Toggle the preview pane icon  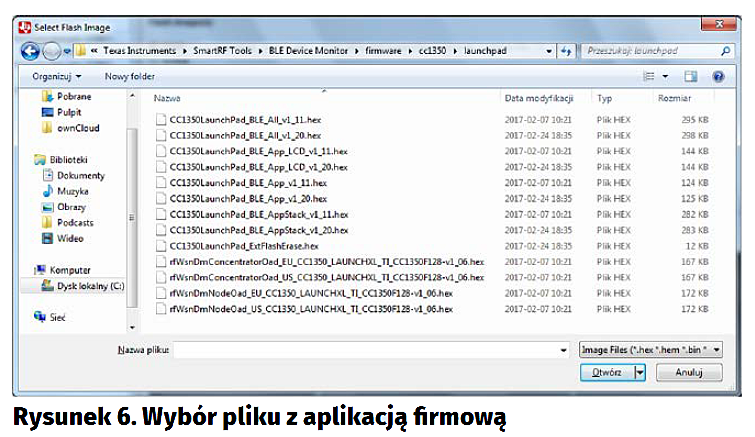(690, 76)
